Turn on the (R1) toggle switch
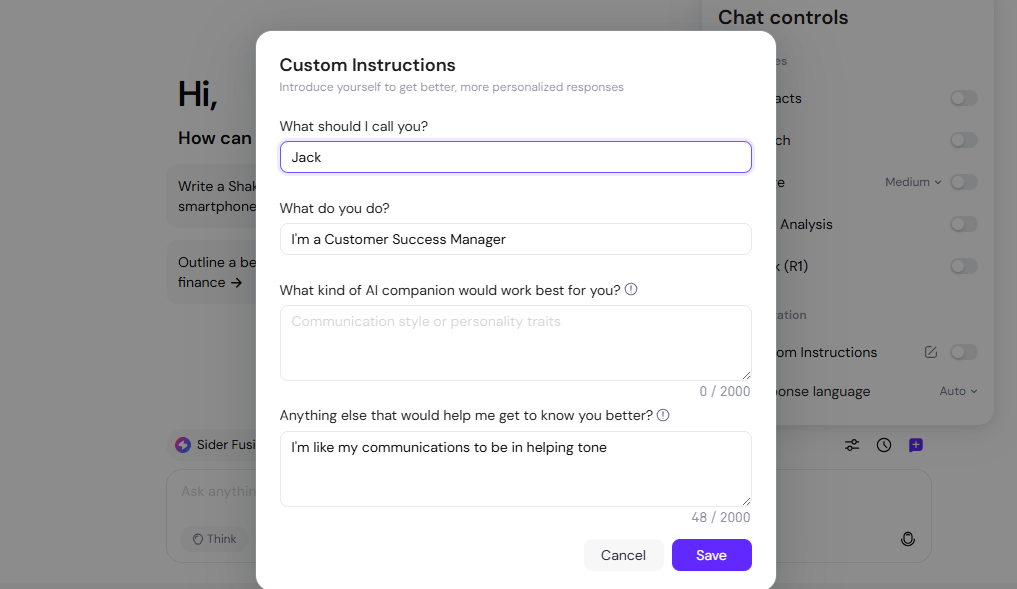This screenshot has height=589, width=1017. pos(964,266)
